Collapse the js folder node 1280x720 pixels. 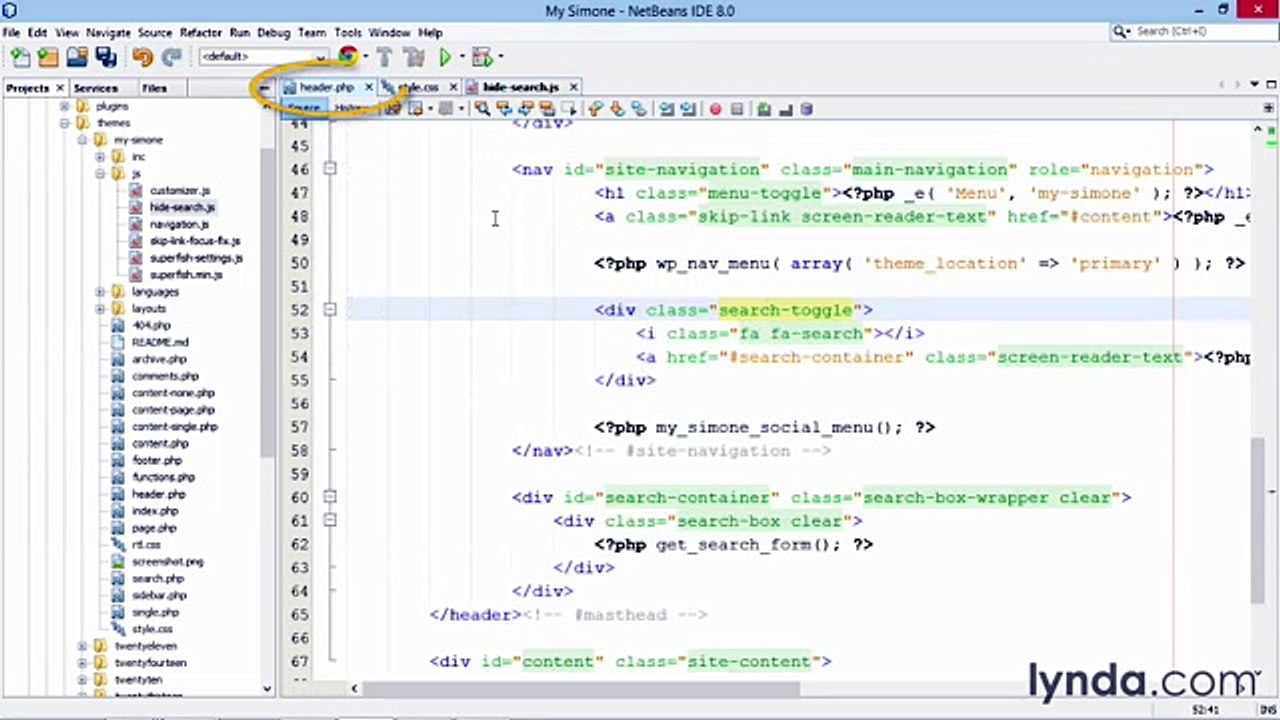click(100, 174)
